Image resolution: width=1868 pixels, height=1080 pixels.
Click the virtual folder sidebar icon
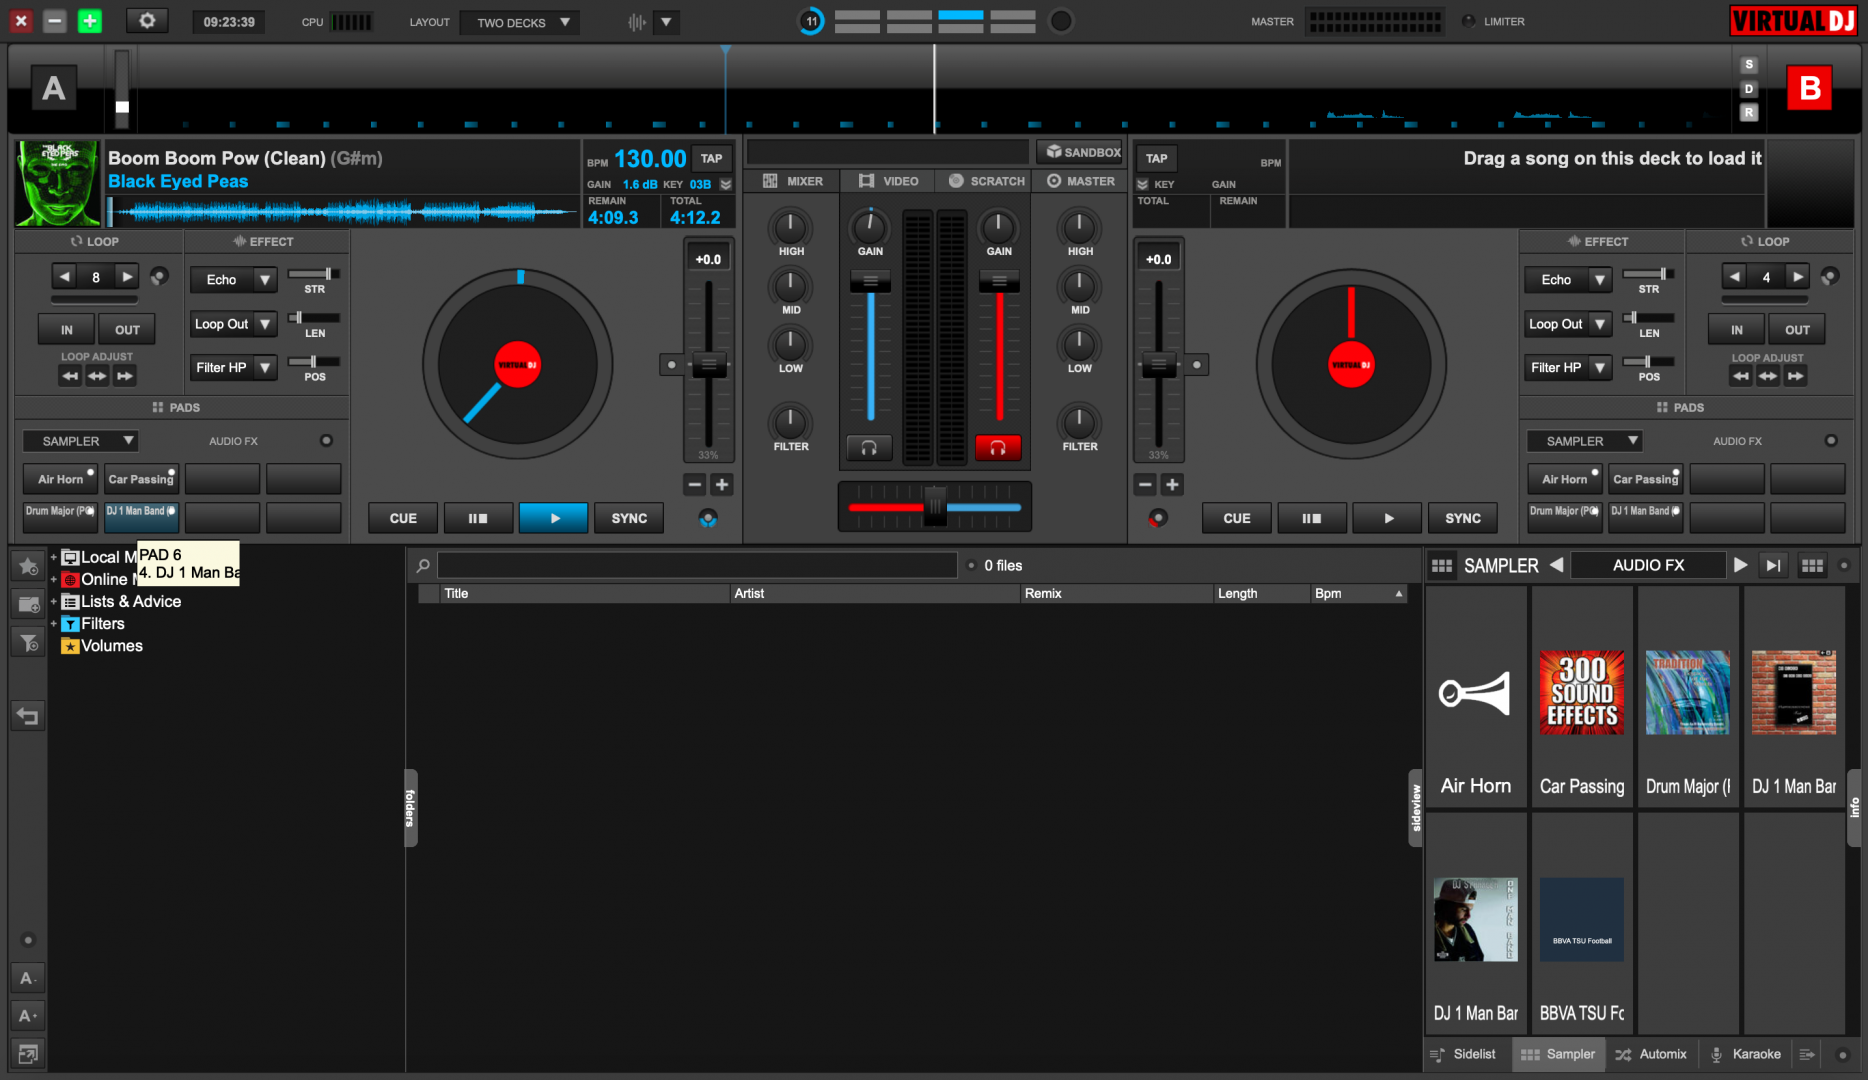click(28, 604)
